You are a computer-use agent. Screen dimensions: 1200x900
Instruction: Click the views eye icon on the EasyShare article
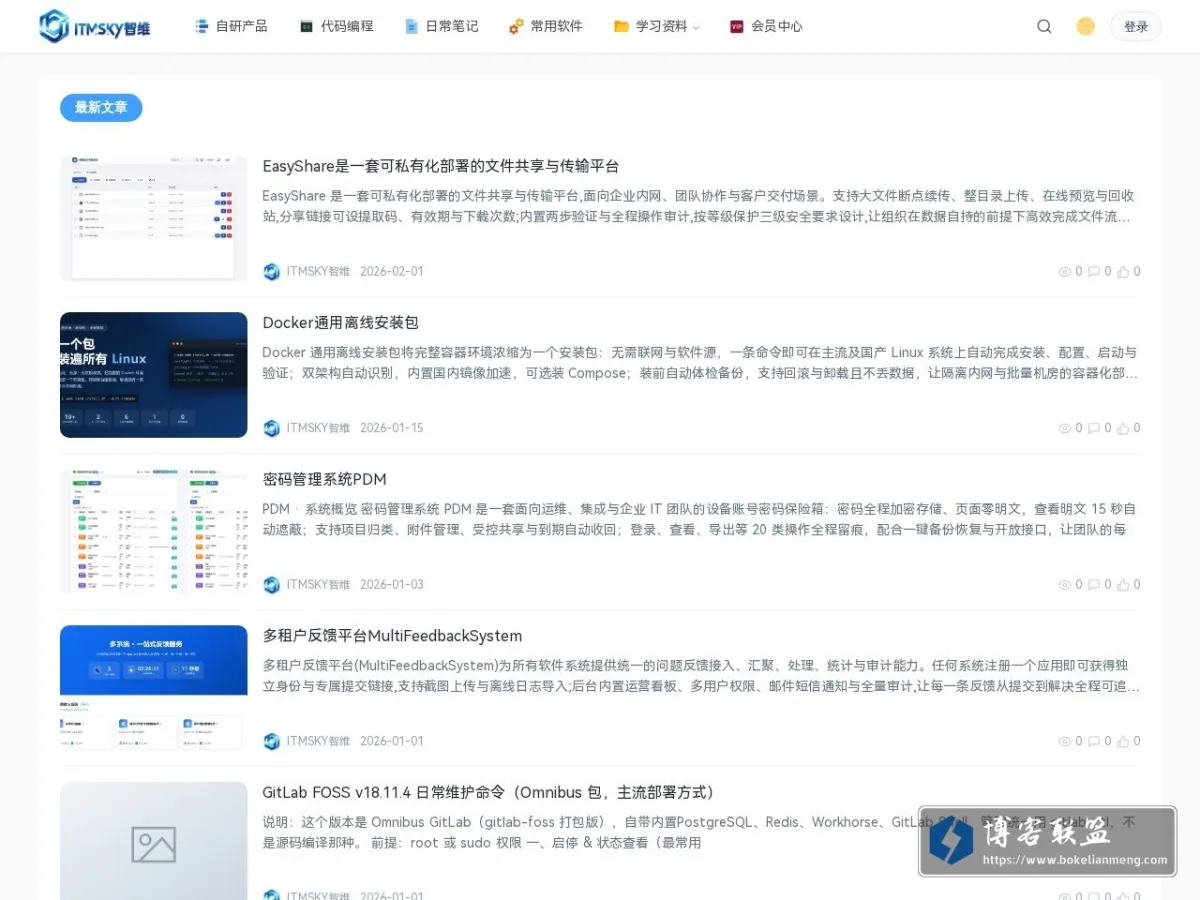(x=1064, y=272)
